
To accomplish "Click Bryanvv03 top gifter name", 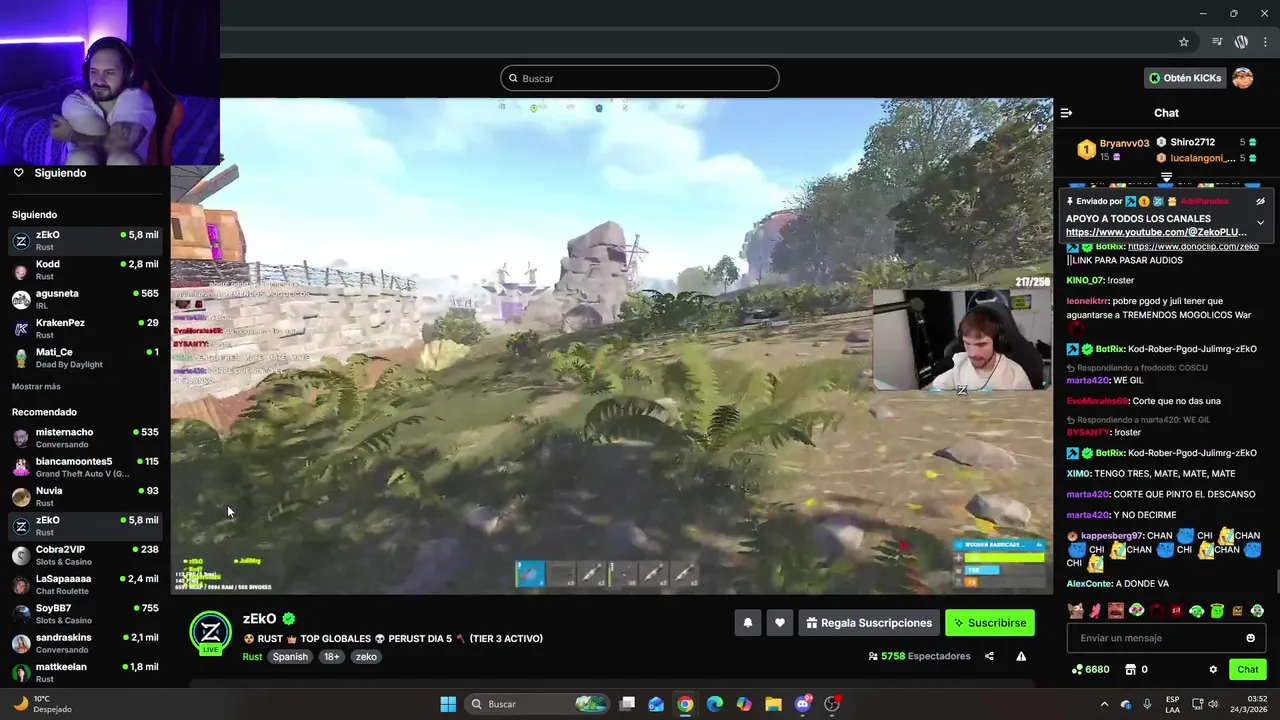I will tap(1124, 144).
